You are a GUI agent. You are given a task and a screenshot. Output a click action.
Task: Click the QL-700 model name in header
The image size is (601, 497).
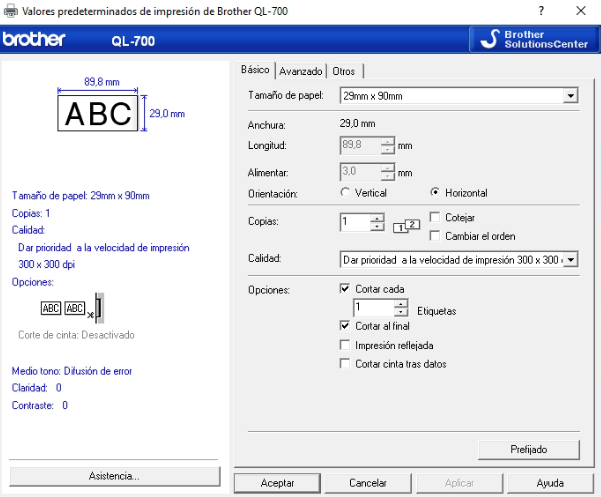133,41
